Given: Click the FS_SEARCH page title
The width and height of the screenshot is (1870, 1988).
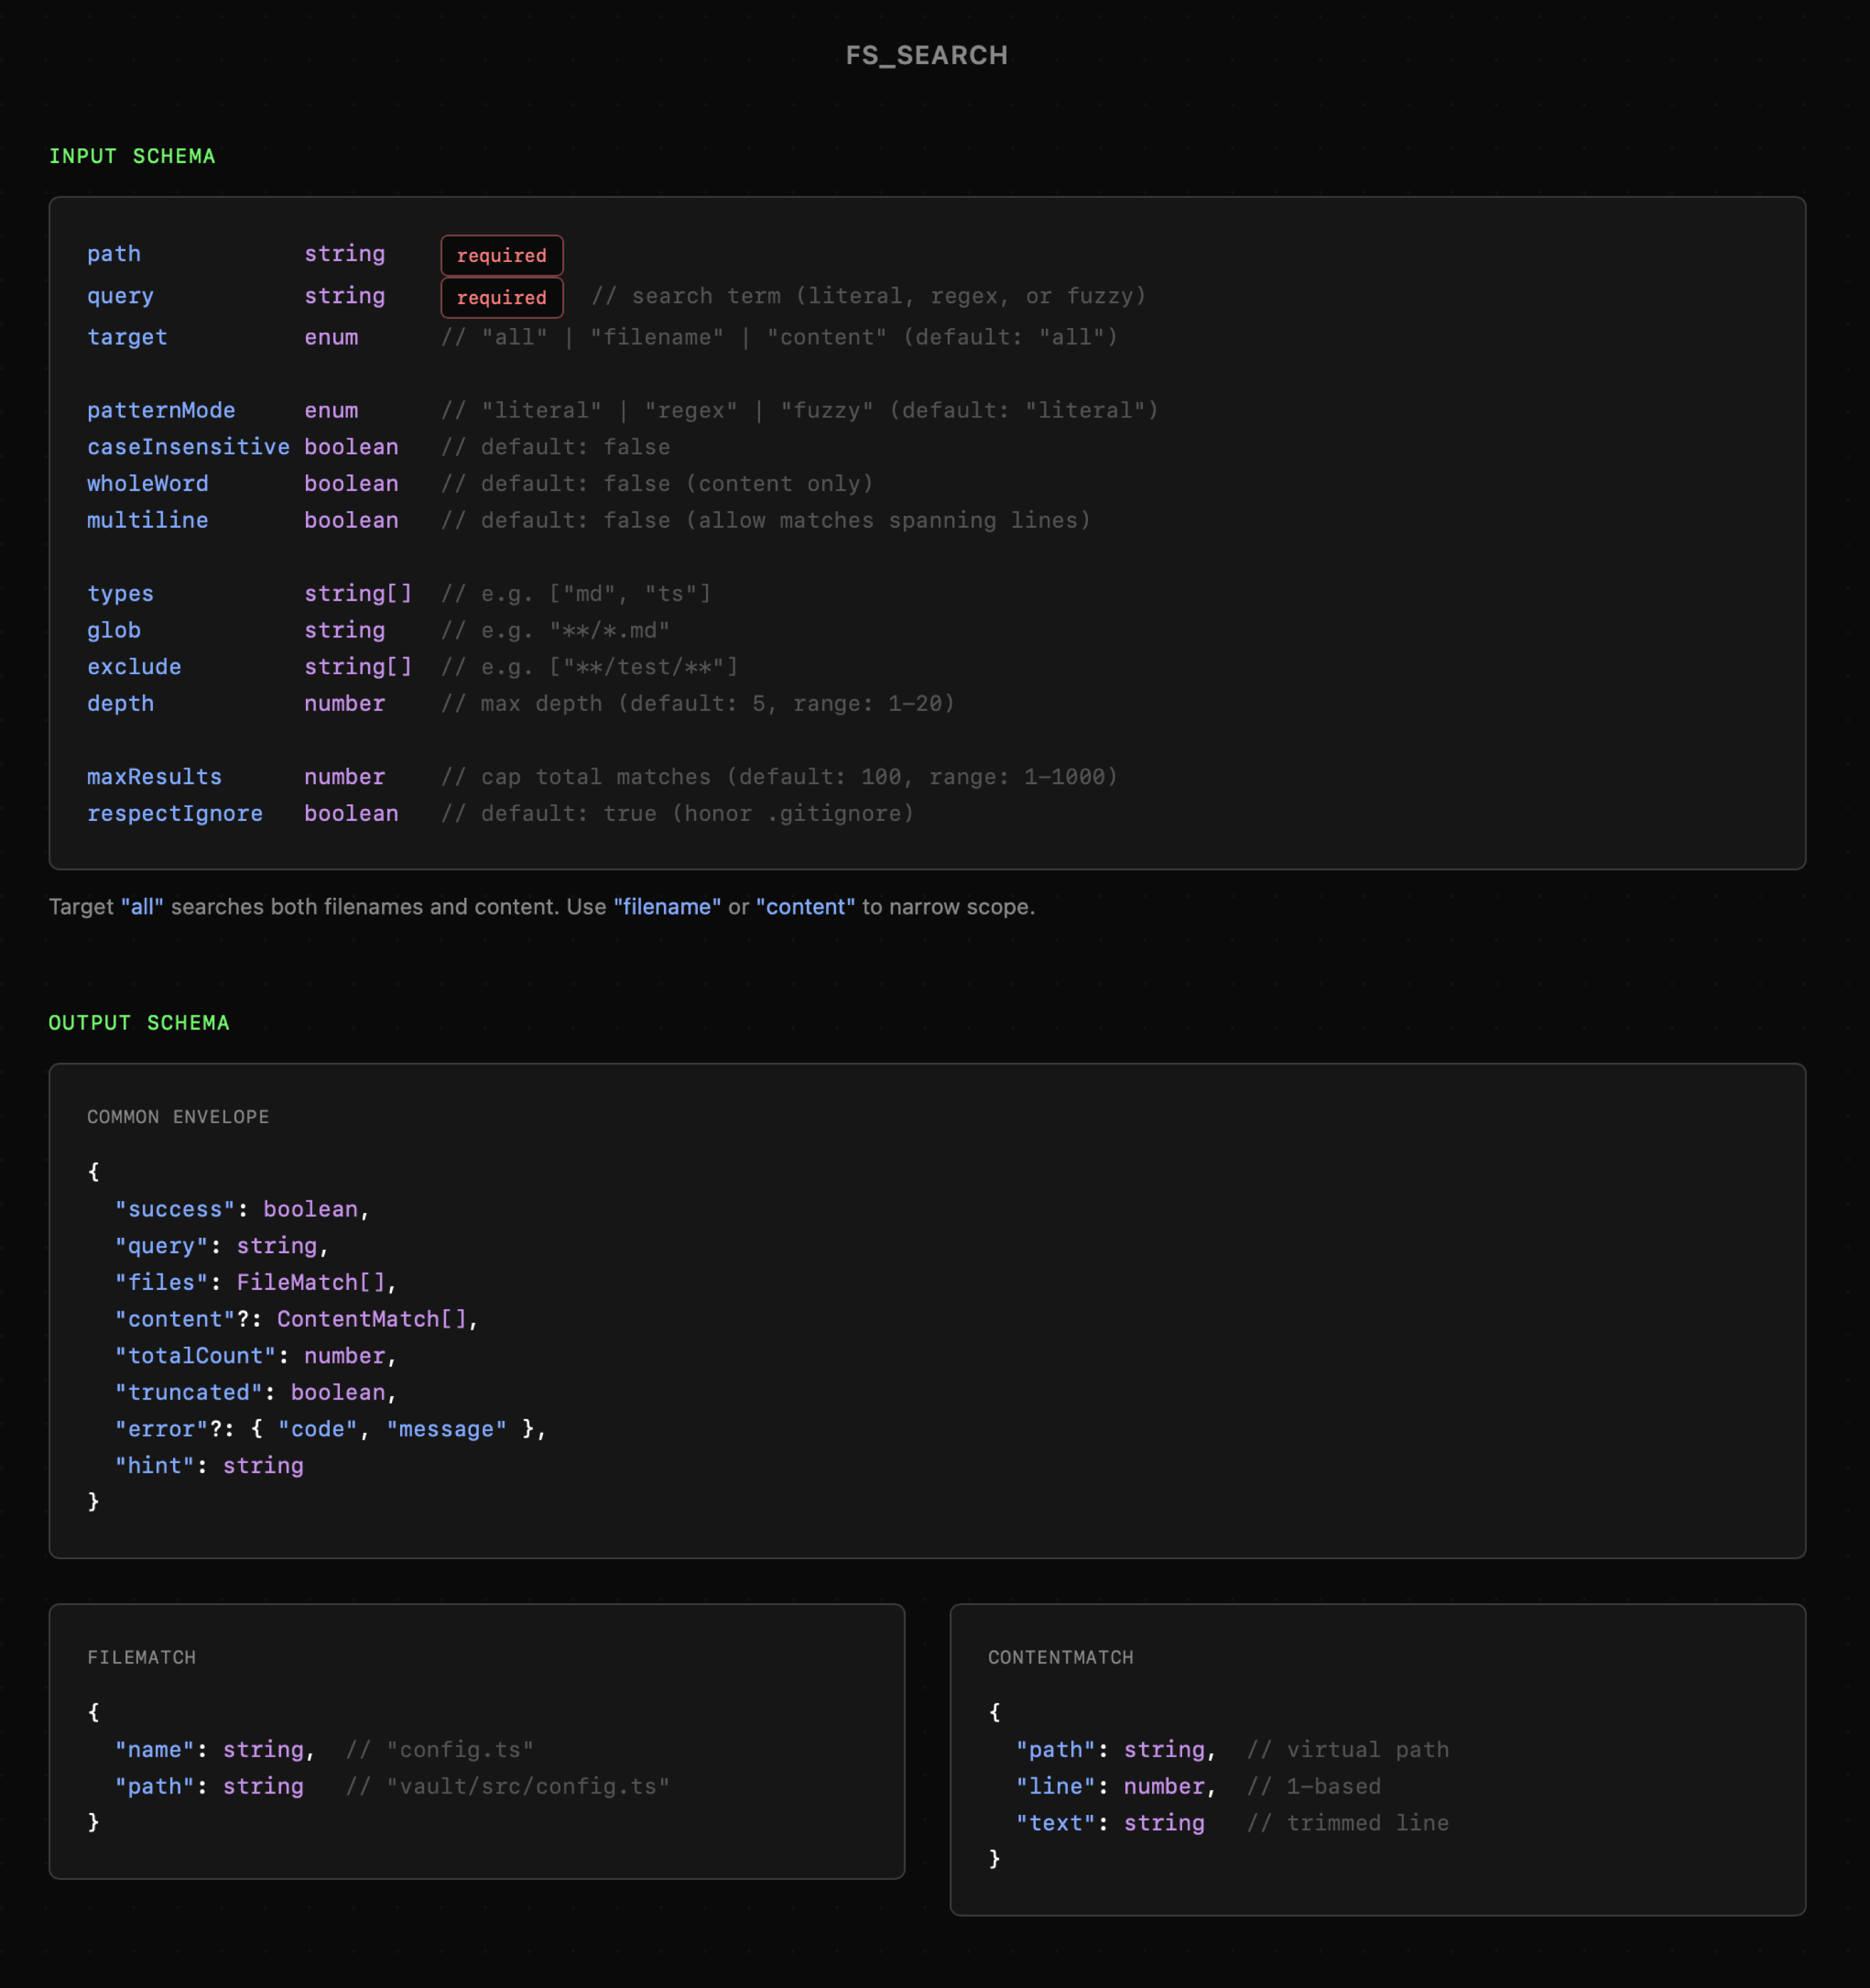Looking at the screenshot, I should click(926, 55).
